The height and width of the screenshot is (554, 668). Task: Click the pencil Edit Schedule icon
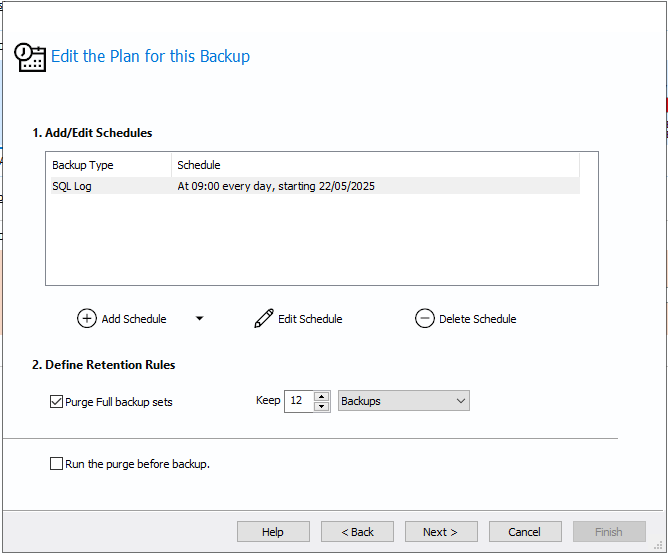[x=264, y=318]
